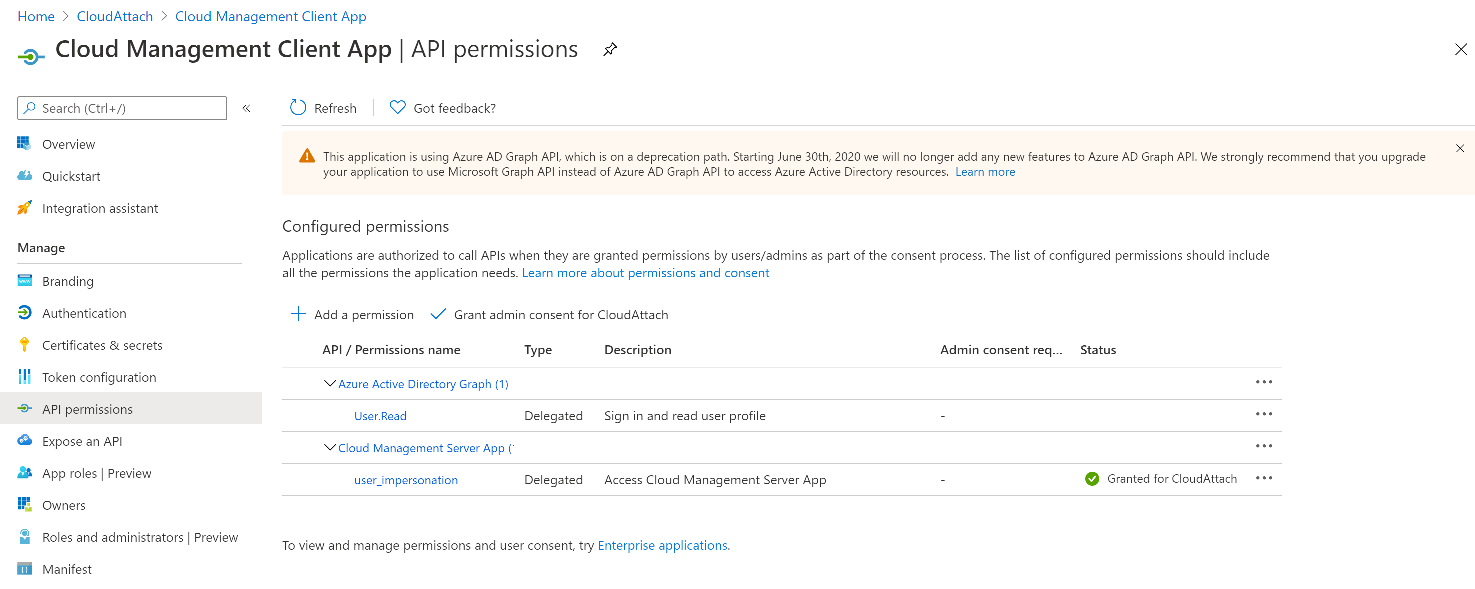The image size is (1475, 589).
Task: Click the plus icon for Add a permission
Action: pyautogui.click(x=298, y=314)
